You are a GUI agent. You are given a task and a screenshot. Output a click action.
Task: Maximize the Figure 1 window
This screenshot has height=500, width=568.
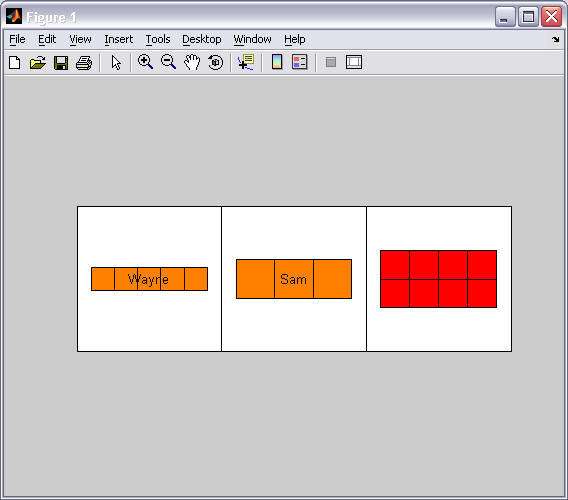(x=528, y=17)
